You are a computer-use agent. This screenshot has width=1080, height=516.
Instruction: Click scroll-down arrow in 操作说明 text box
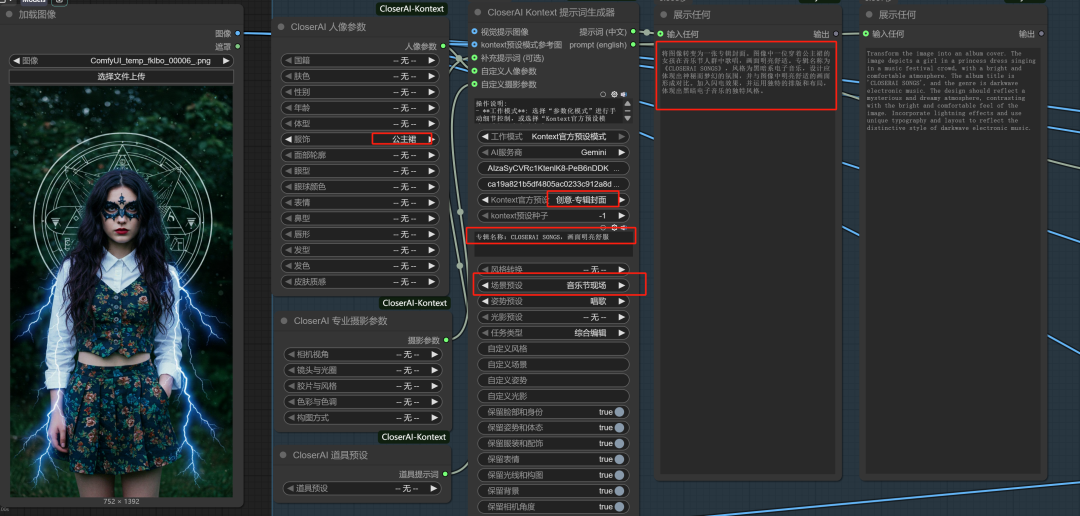tap(627, 118)
